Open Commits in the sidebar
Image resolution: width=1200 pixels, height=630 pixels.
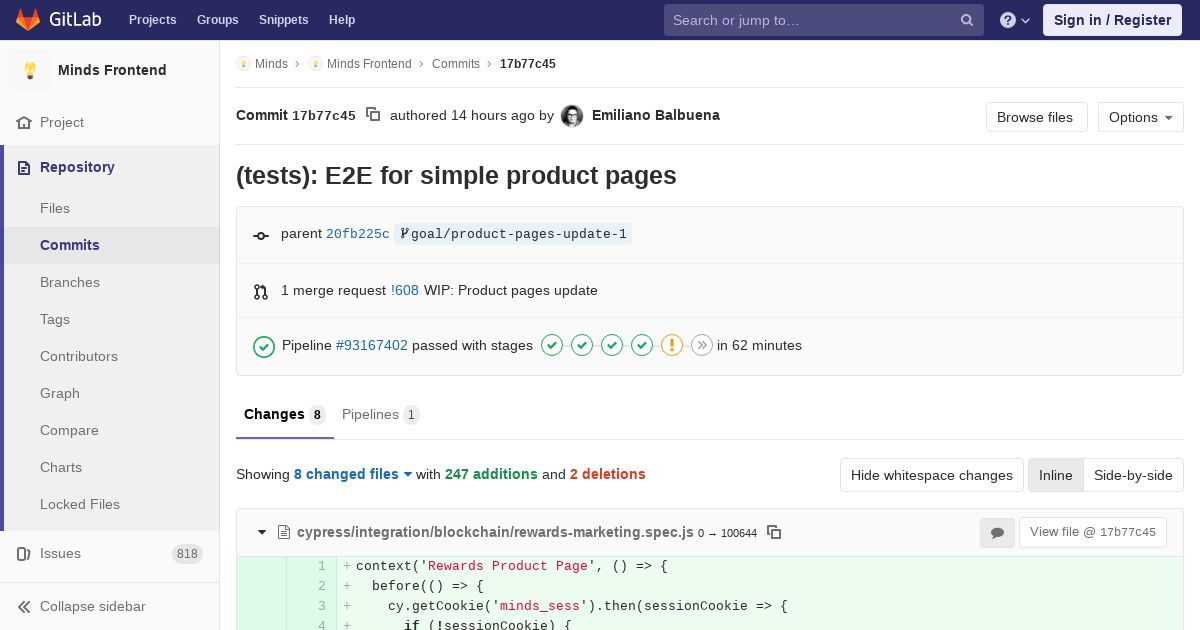point(112,245)
